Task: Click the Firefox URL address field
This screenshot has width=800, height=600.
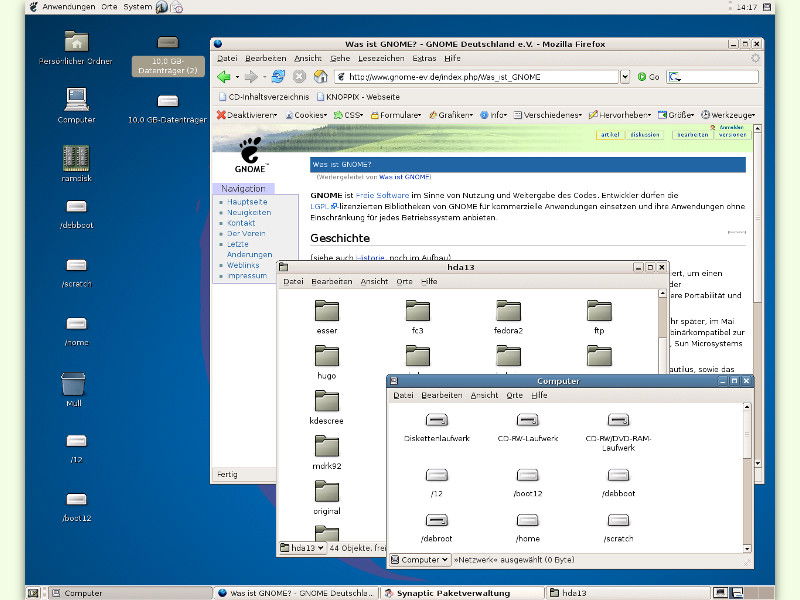Action: point(477,77)
